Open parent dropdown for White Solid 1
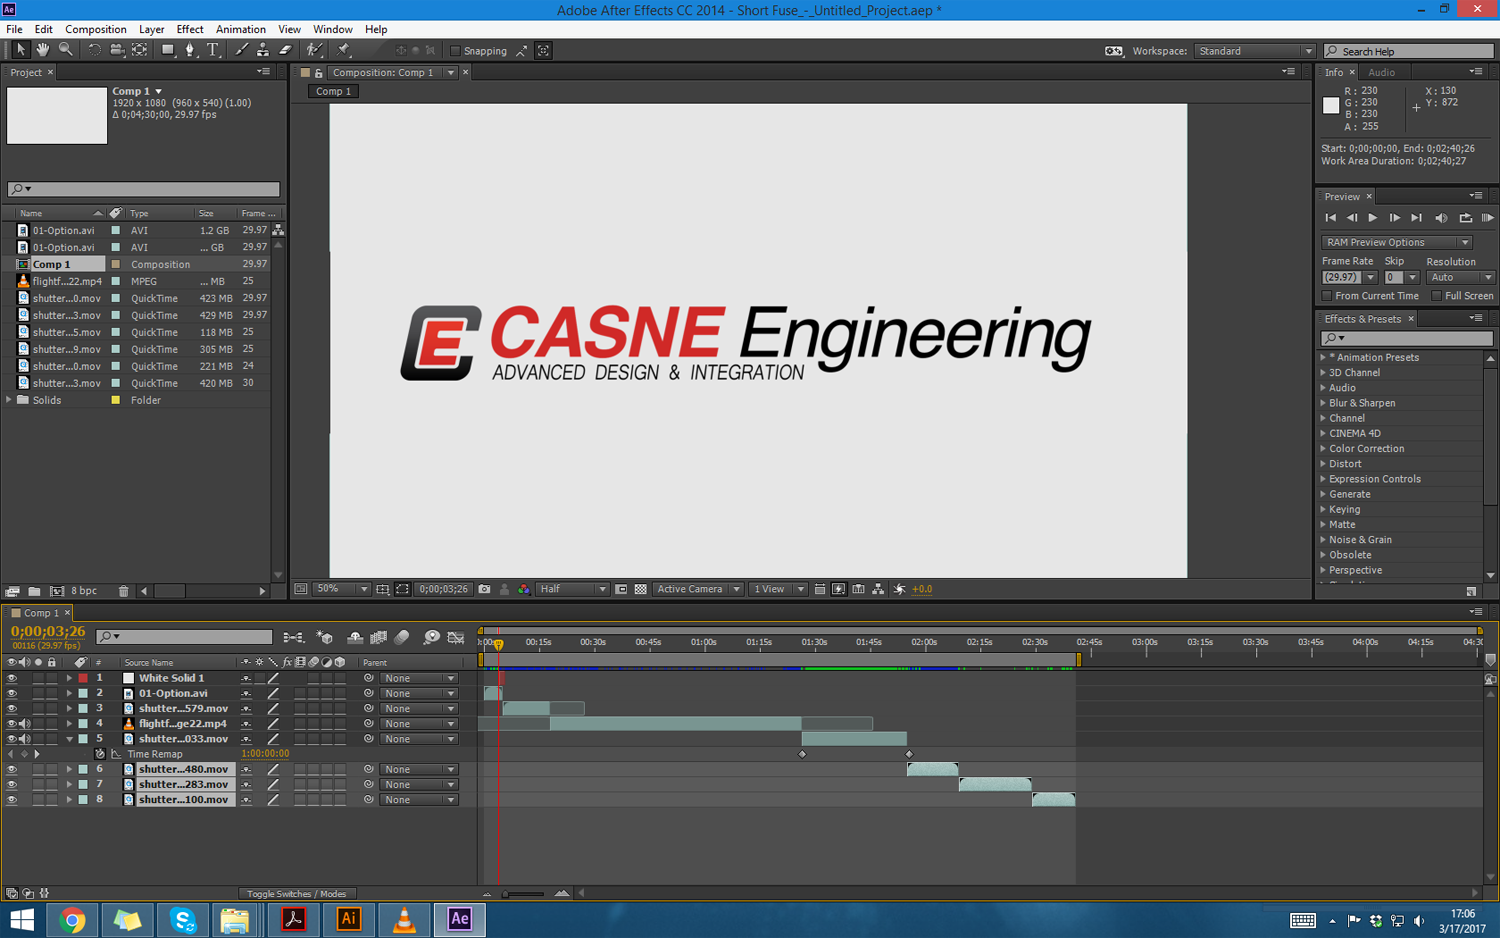This screenshot has width=1500, height=938. click(418, 678)
